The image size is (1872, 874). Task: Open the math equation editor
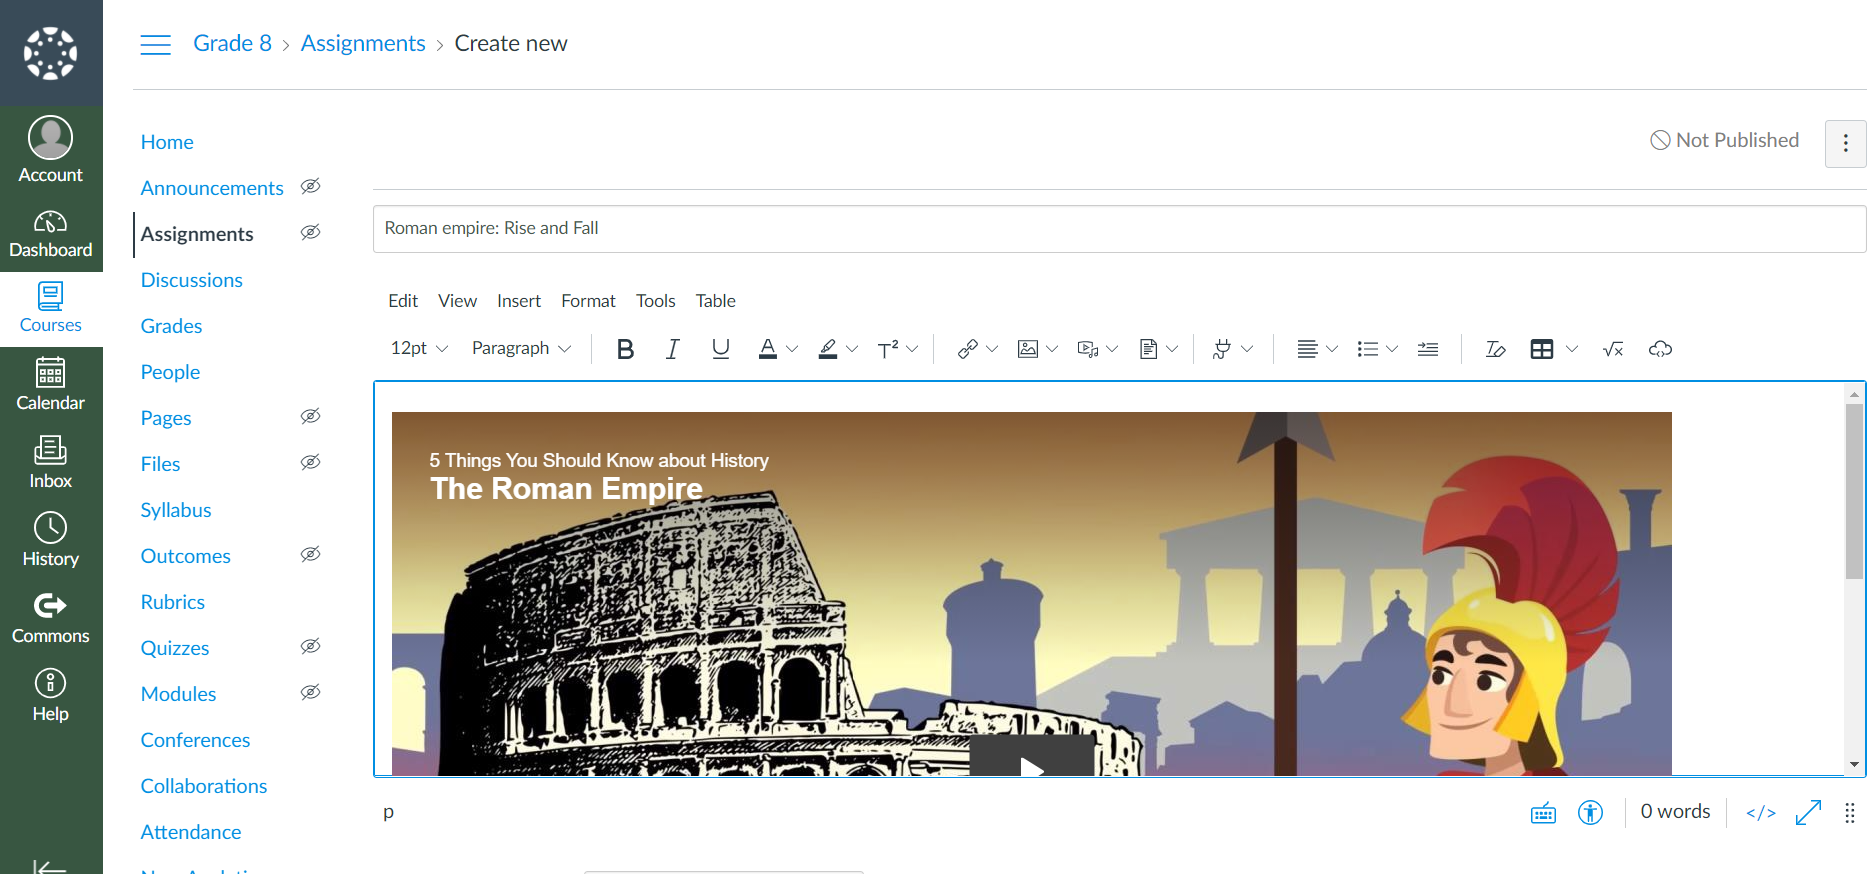click(x=1613, y=349)
